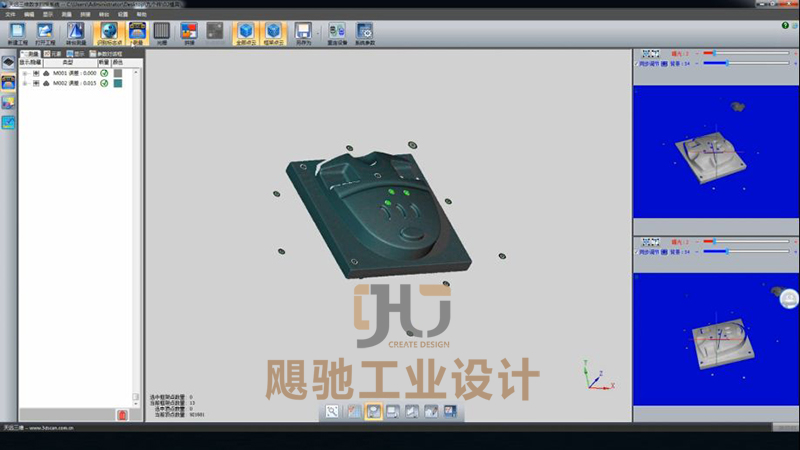Open the 显示 menu in the menu bar
Image resolution: width=800 pixels, height=450 pixels.
(x=48, y=14)
